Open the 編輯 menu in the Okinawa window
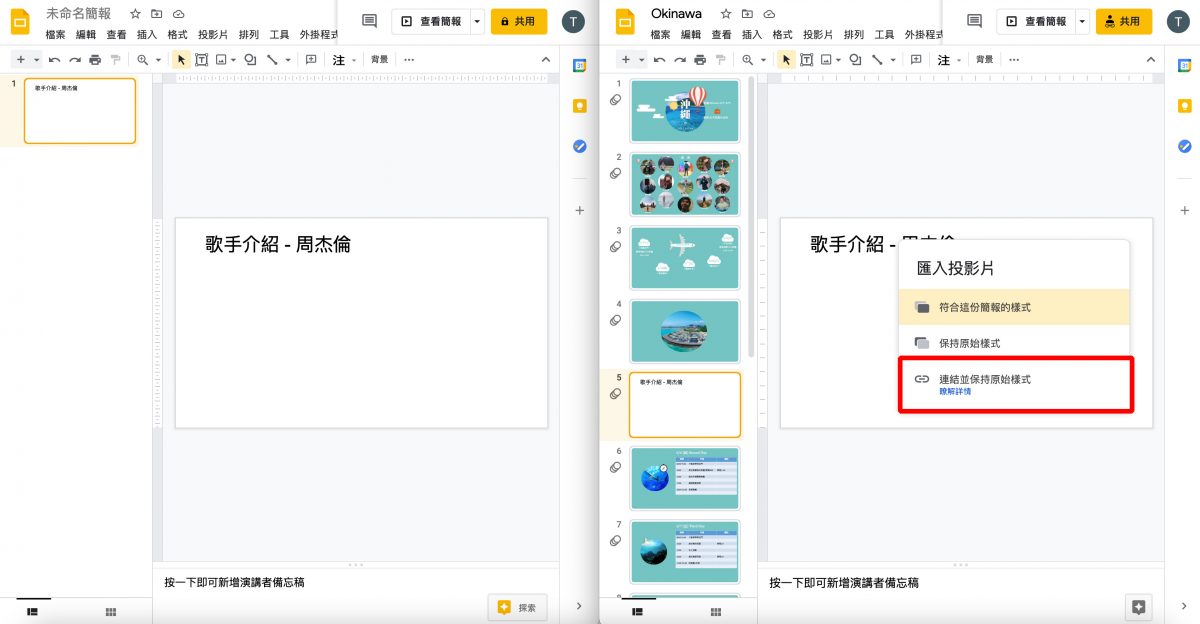The height and width of the screenshot is (624, 1200). coord(691,34)
